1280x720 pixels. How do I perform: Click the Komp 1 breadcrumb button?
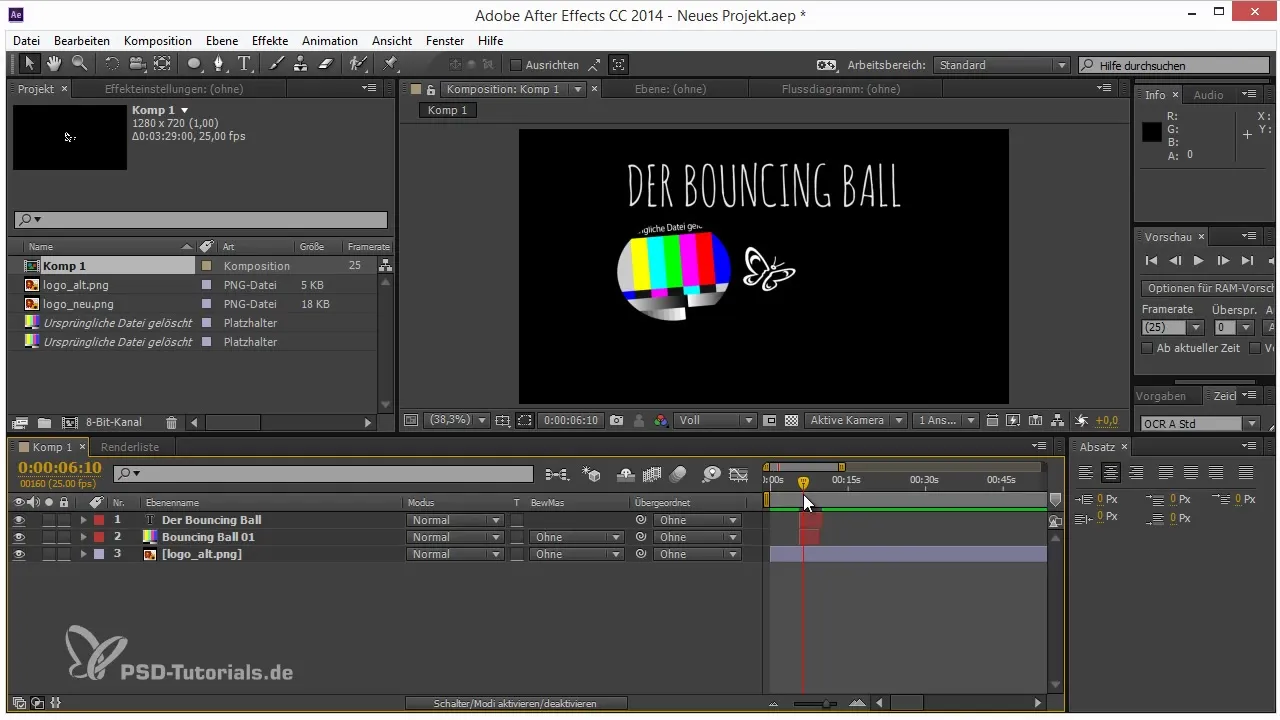point(447,110)
